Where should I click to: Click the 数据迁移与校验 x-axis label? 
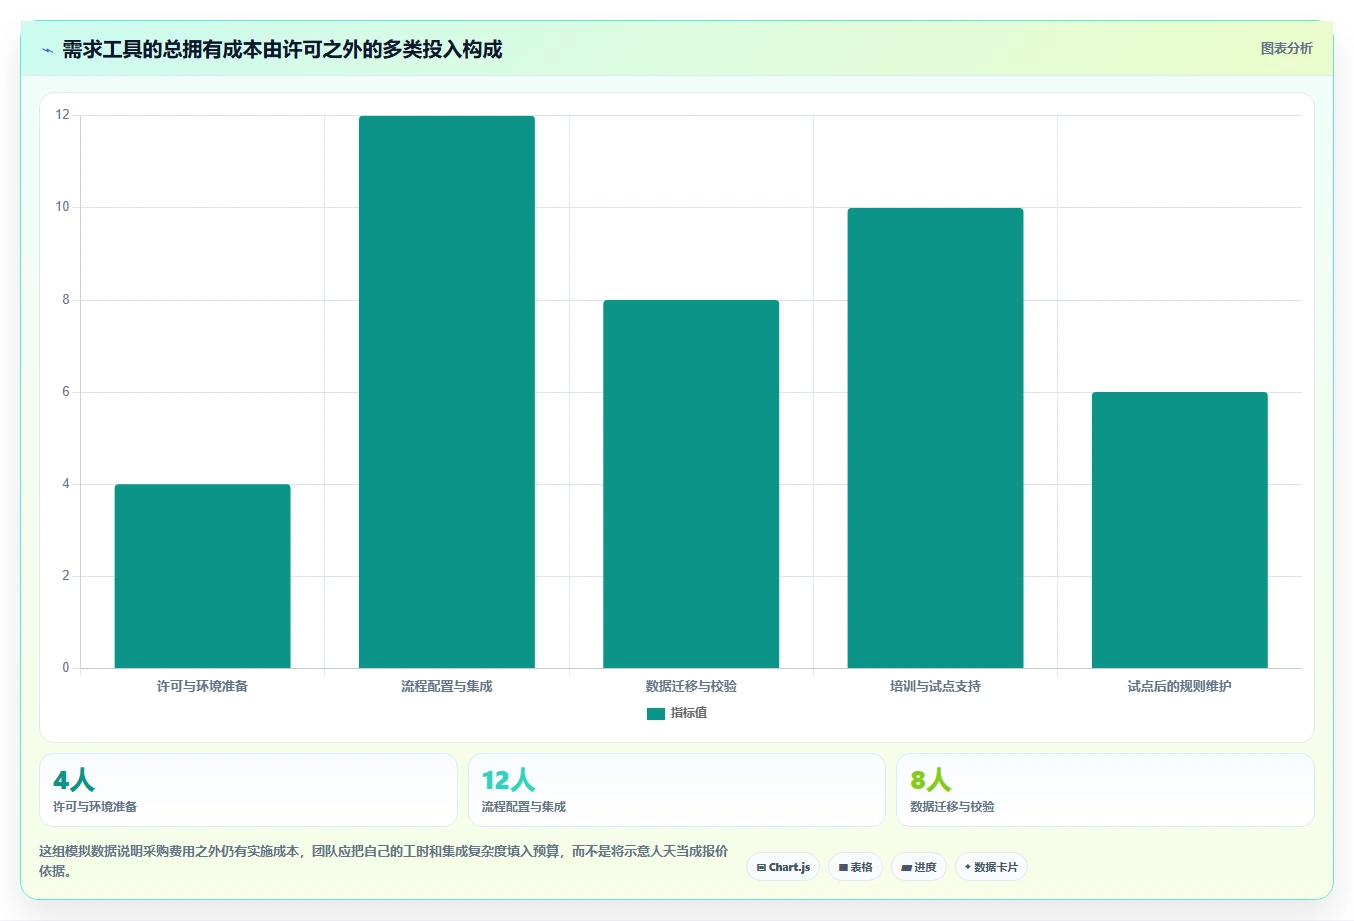[x=691, y=686]
